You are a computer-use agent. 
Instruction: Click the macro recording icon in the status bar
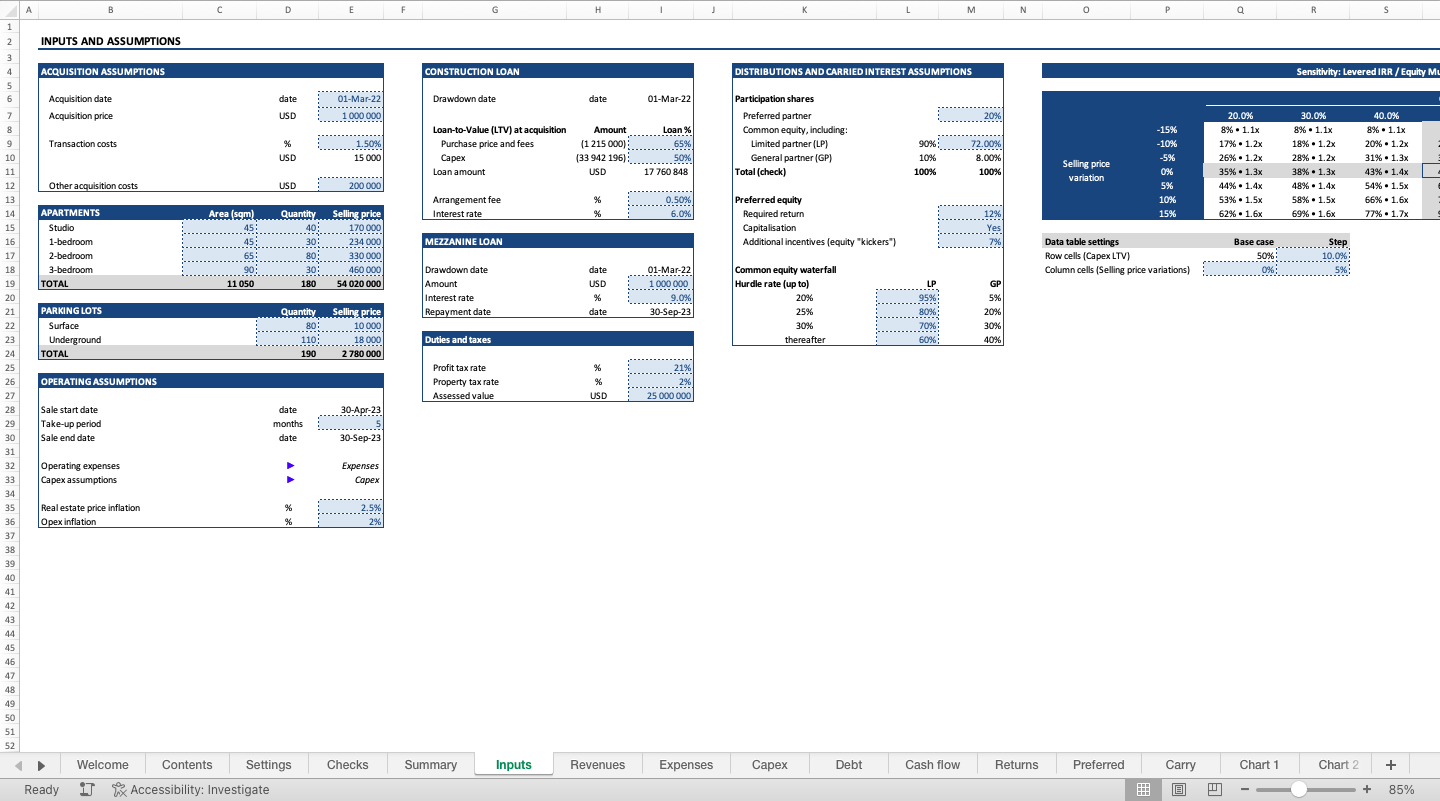point(87,789)
